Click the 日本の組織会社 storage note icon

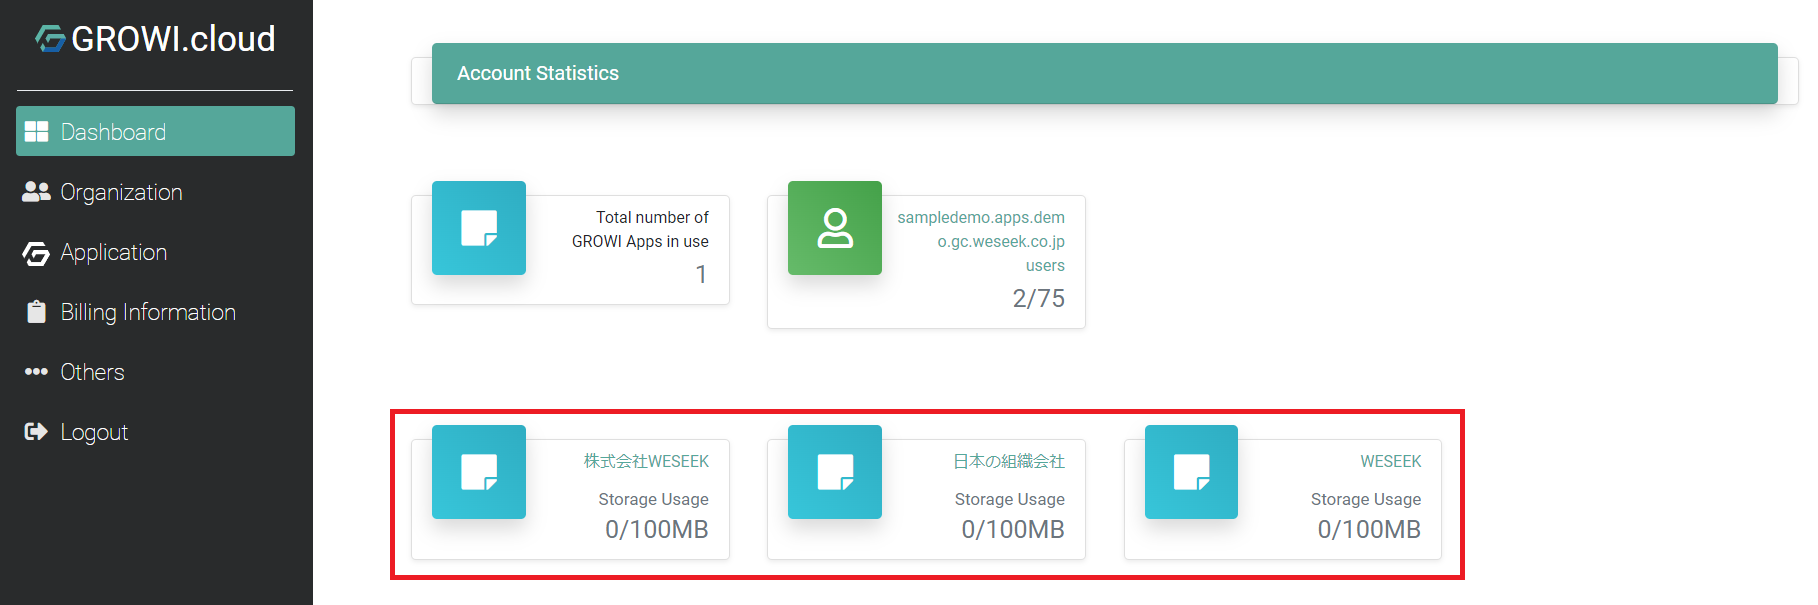coord(835,472)
